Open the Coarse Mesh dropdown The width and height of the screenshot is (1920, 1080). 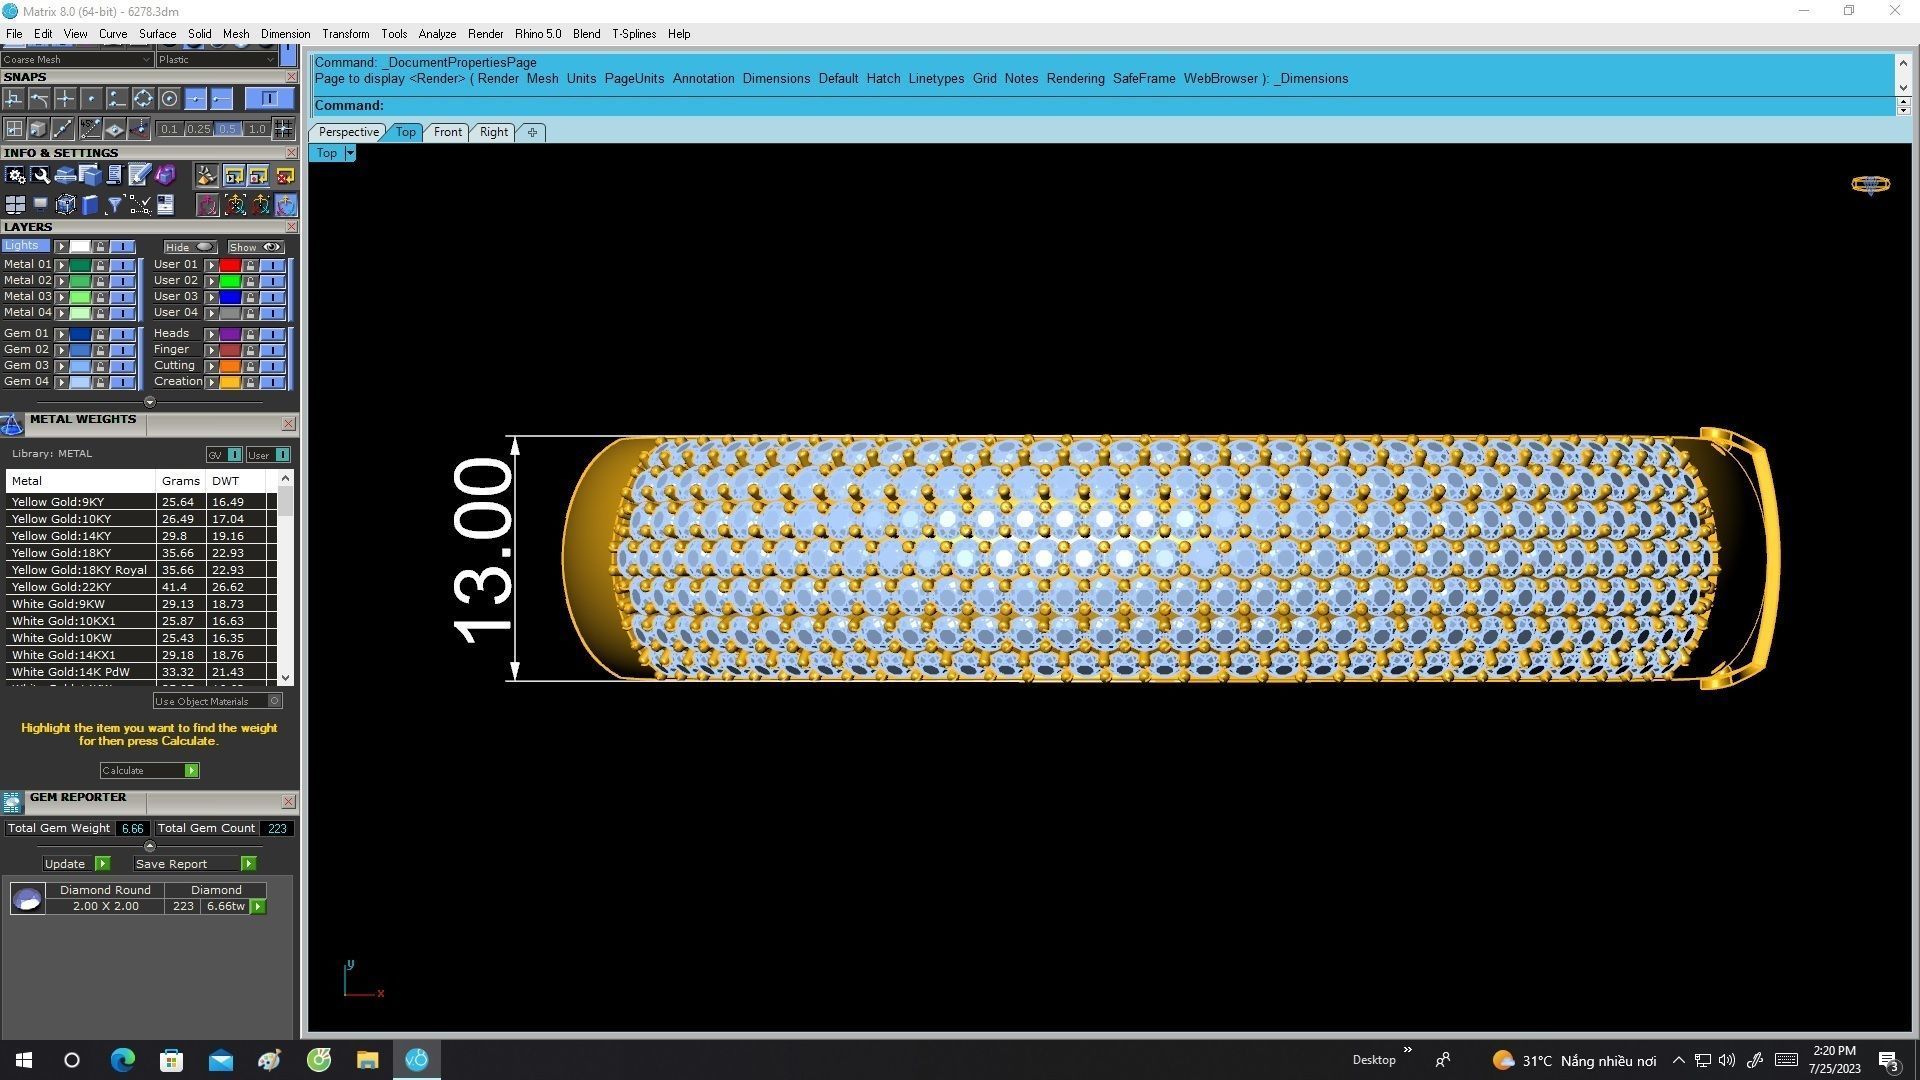(77, 59)
